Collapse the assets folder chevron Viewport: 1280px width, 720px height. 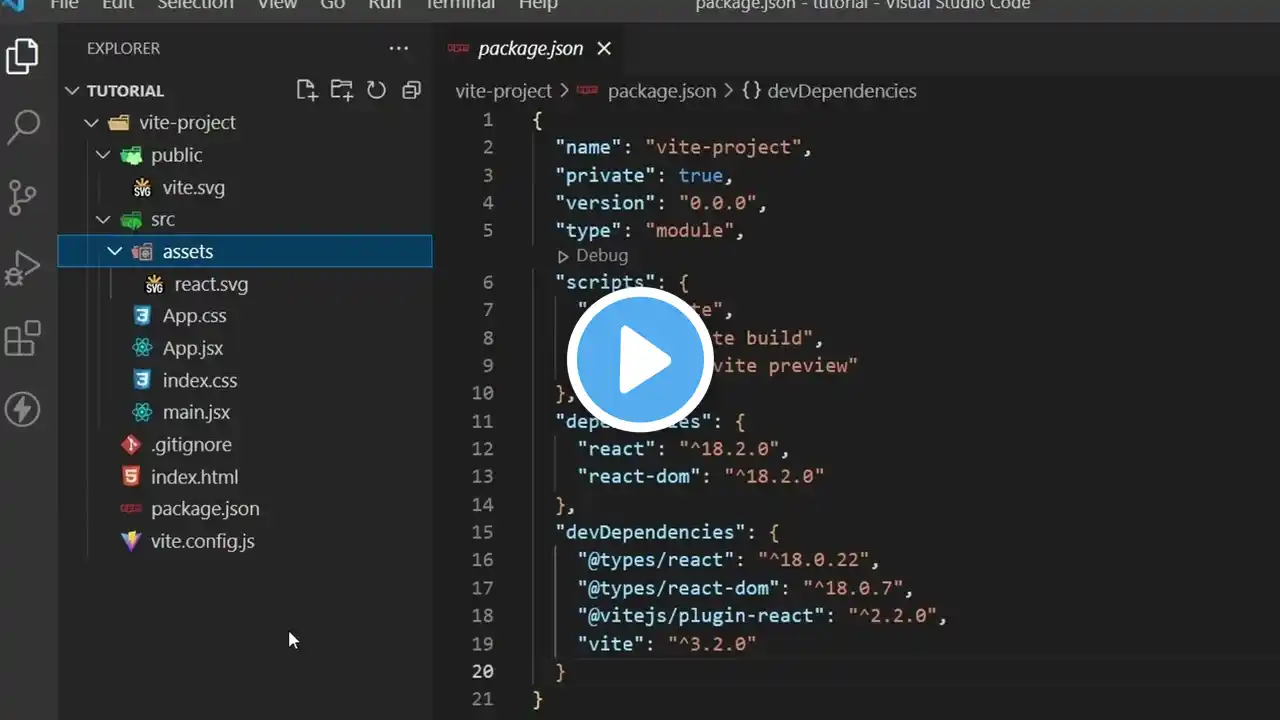click(x=115, y=252)
